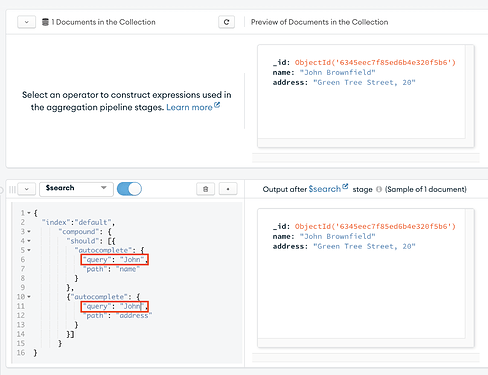Click the "1 Documents in the Collection" label
Viewport: 488px width, 375px height.
[103, 22]
